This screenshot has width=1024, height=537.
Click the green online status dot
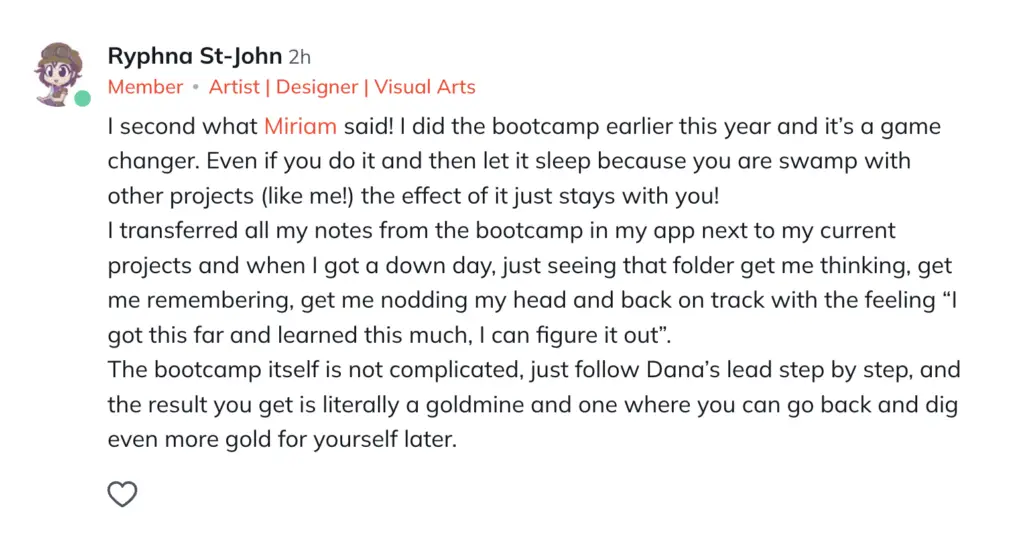pyautogui.click(x=82, y=99)
